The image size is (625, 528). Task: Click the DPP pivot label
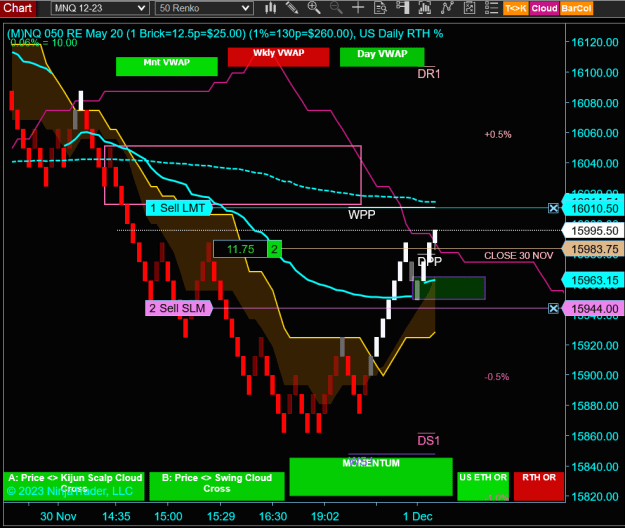[430, 261]
